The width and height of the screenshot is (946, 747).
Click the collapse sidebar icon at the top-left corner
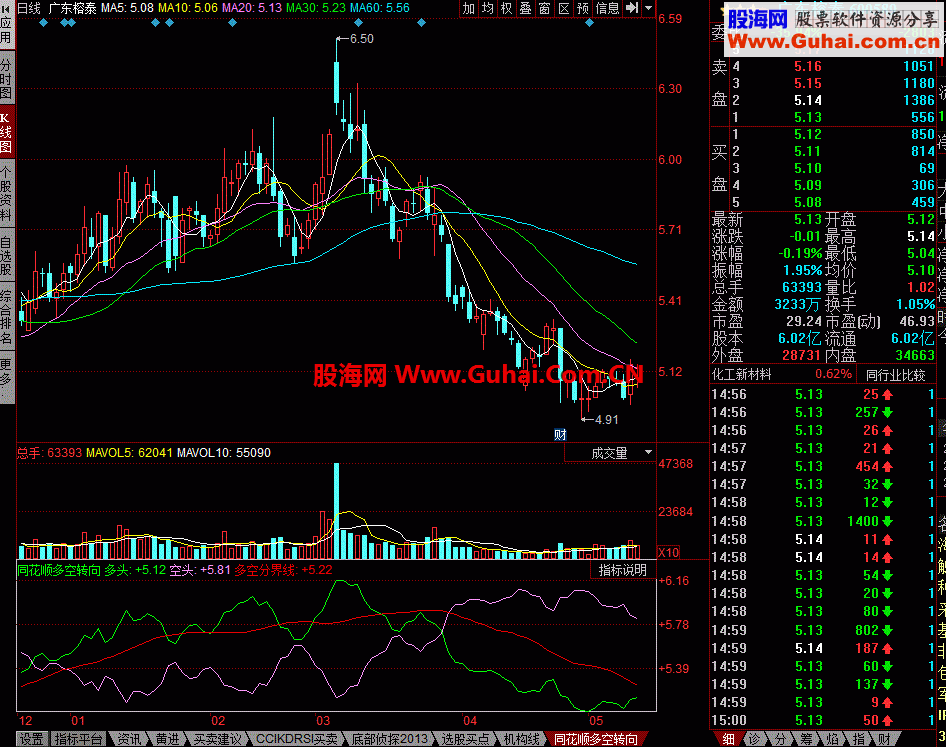pyautogui.click(x=6, y=8)
